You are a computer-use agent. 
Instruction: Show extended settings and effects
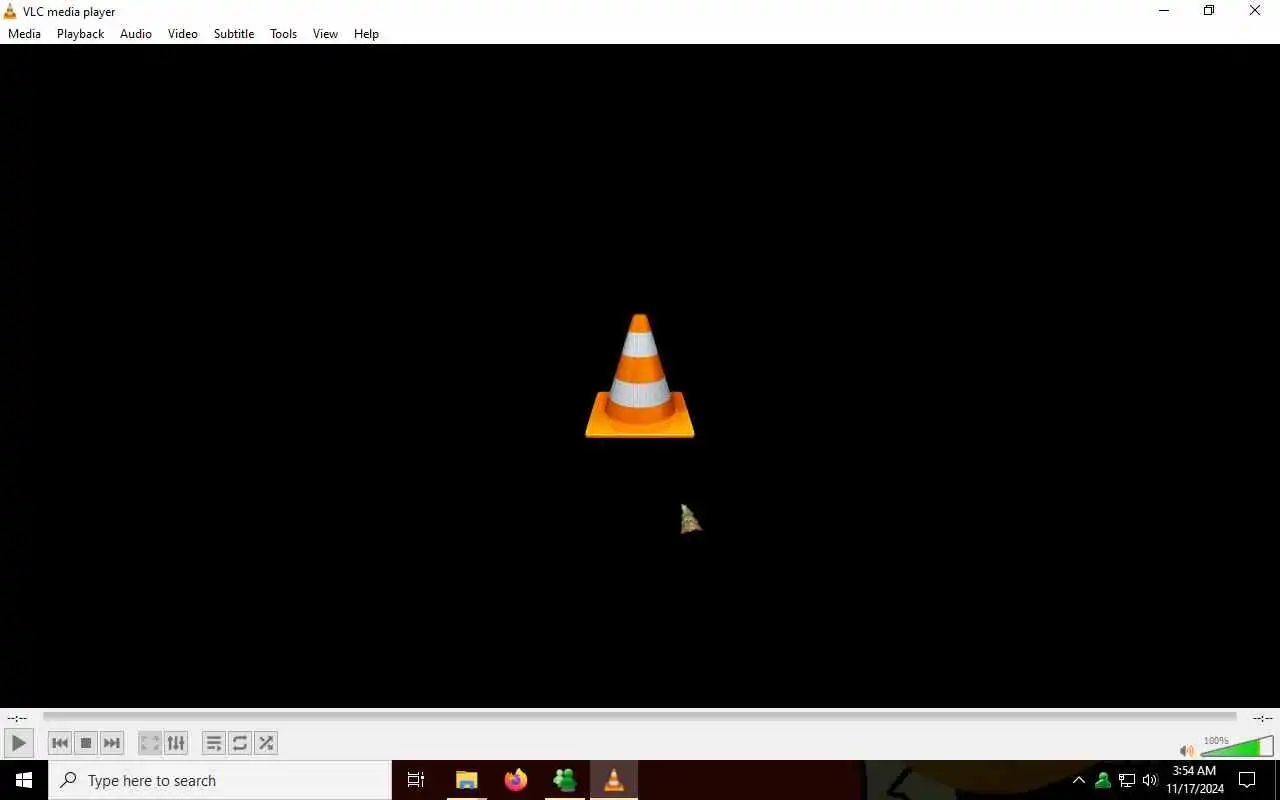tap(176, 743)
